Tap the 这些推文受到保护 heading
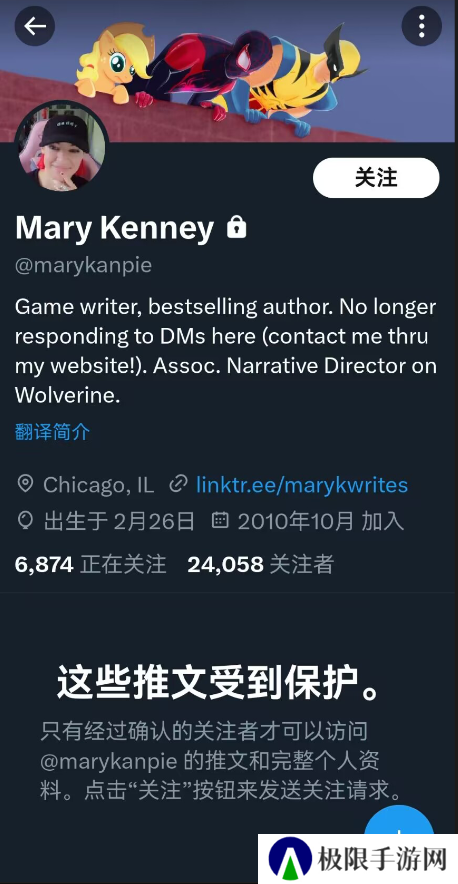This screenshot has height=884, width=458. point(220,683)
